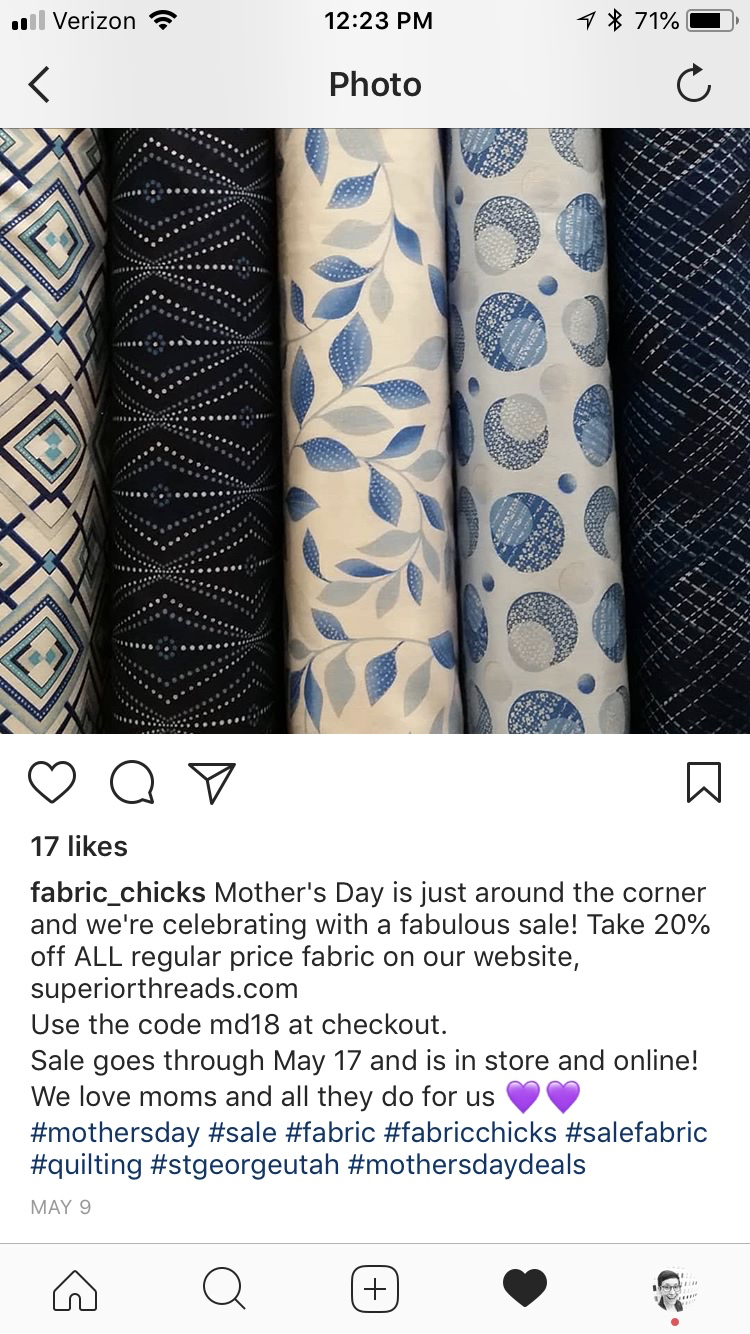Save post with bookmark icon
The image size is (750, 1334).
(x=704, y=783)
